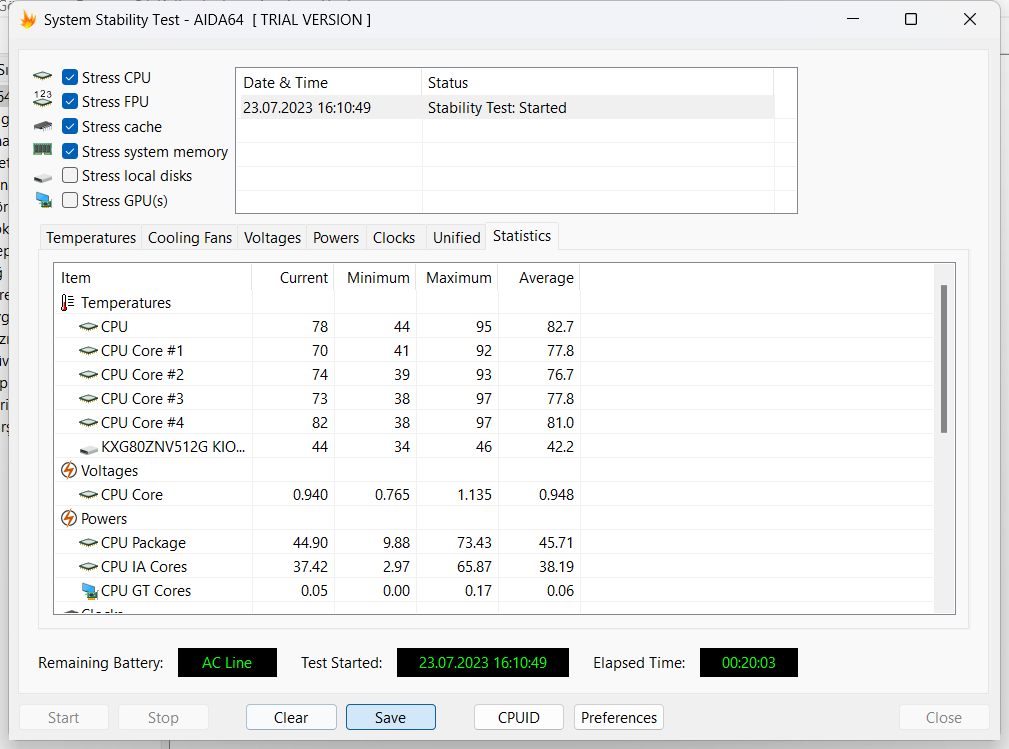Uncheck the Stress FPU checkbox
This screenshot has width=1009, height=749.
point(70,102)
